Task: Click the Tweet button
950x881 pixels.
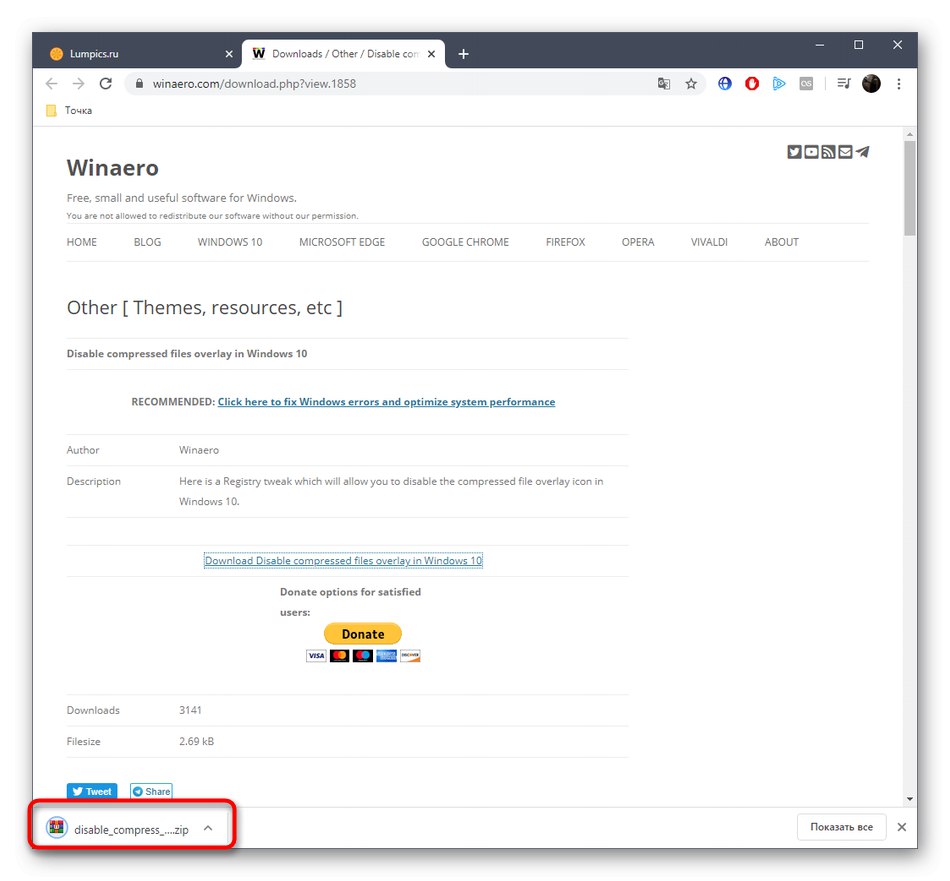Action: click(92, 791)
